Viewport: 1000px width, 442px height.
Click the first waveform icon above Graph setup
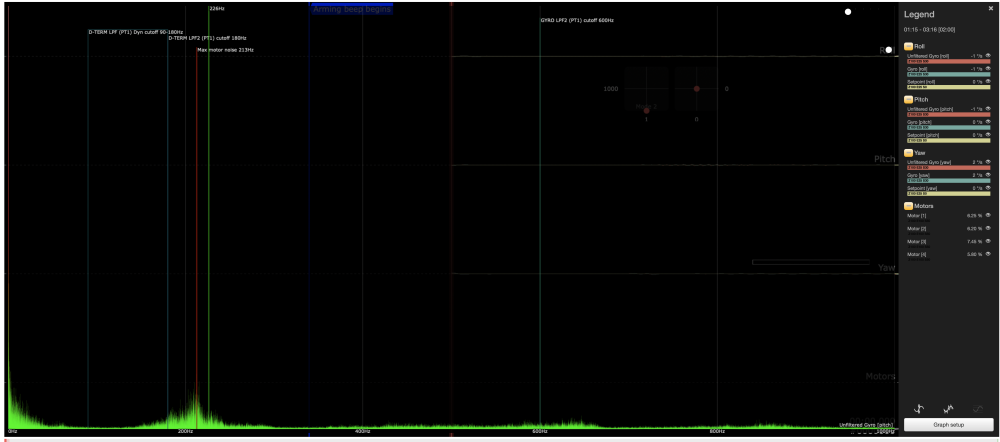click(919, 406)
